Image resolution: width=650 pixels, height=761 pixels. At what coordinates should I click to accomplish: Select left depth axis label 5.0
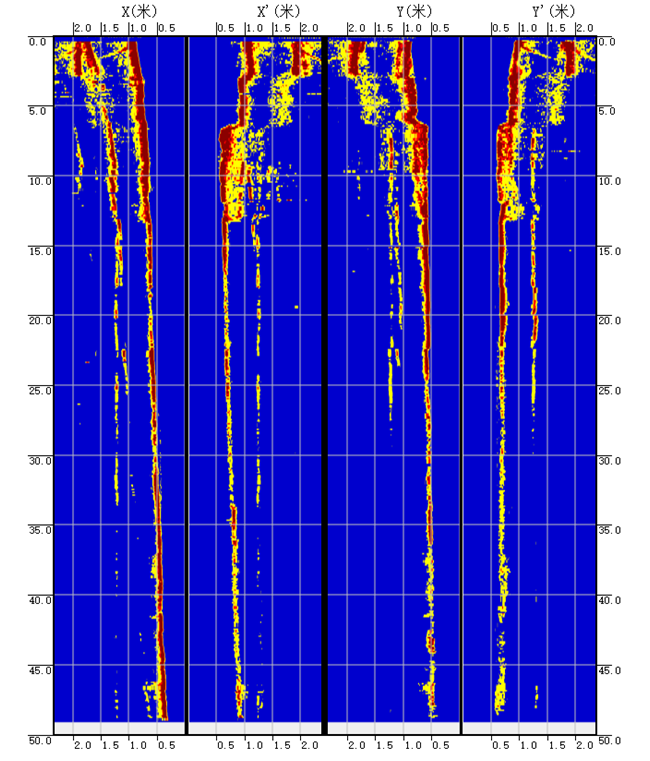coord(37,111)
